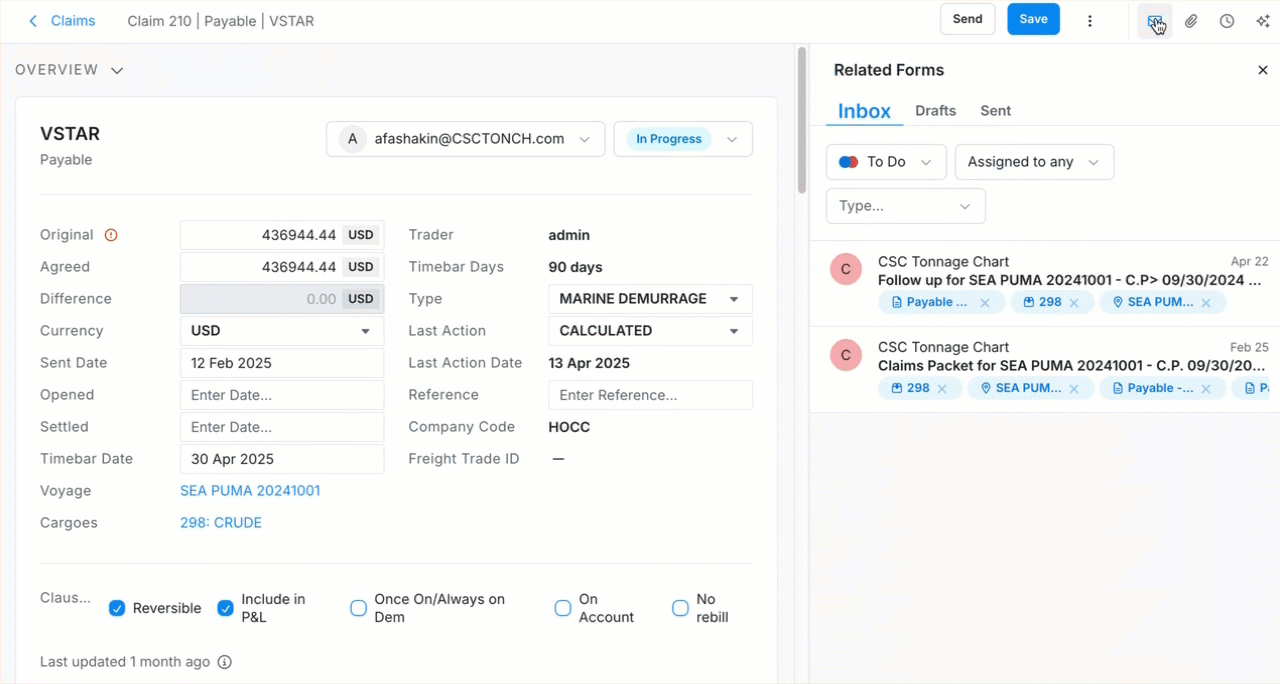Click the back arrow next to Claims

[x=33, y=21]
